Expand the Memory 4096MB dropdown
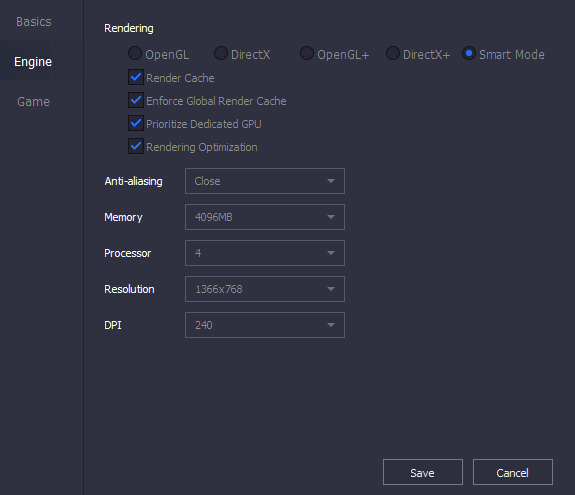This screenshot has height=495, width=575. coord(265,217)
